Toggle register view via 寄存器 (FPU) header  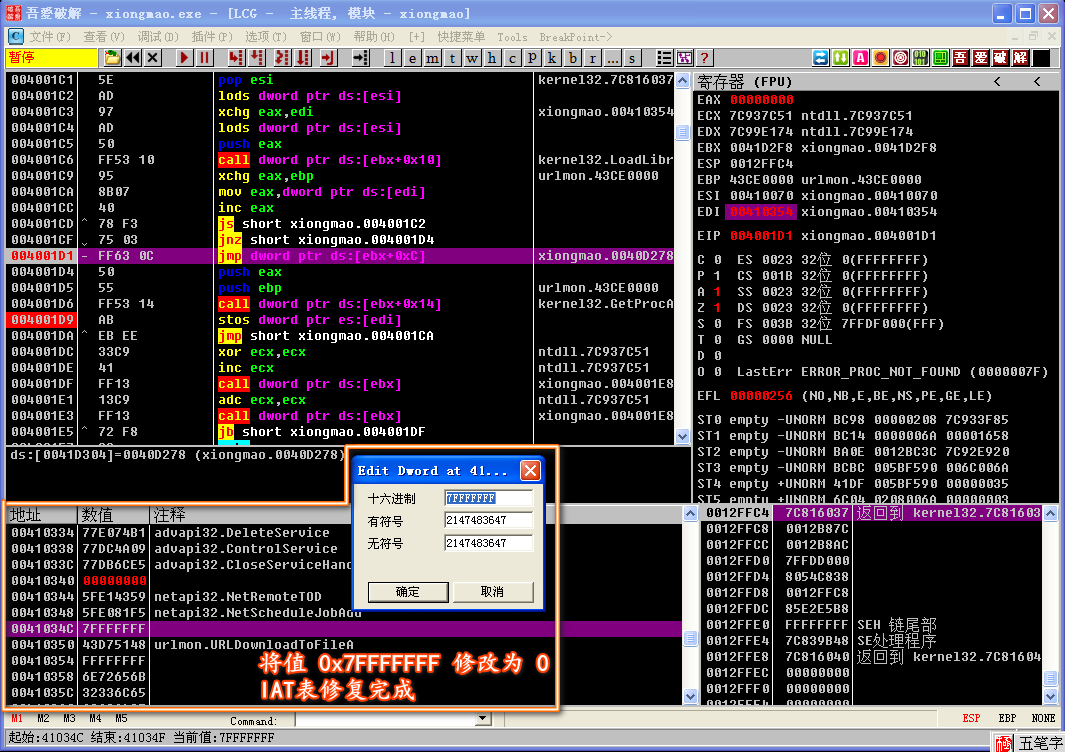pos(746,82)
